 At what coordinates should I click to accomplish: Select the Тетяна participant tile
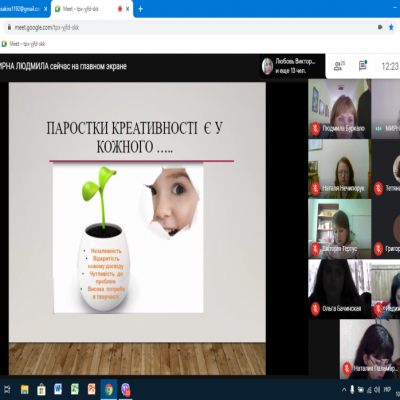pyautogui.click(x=386, y=169)
